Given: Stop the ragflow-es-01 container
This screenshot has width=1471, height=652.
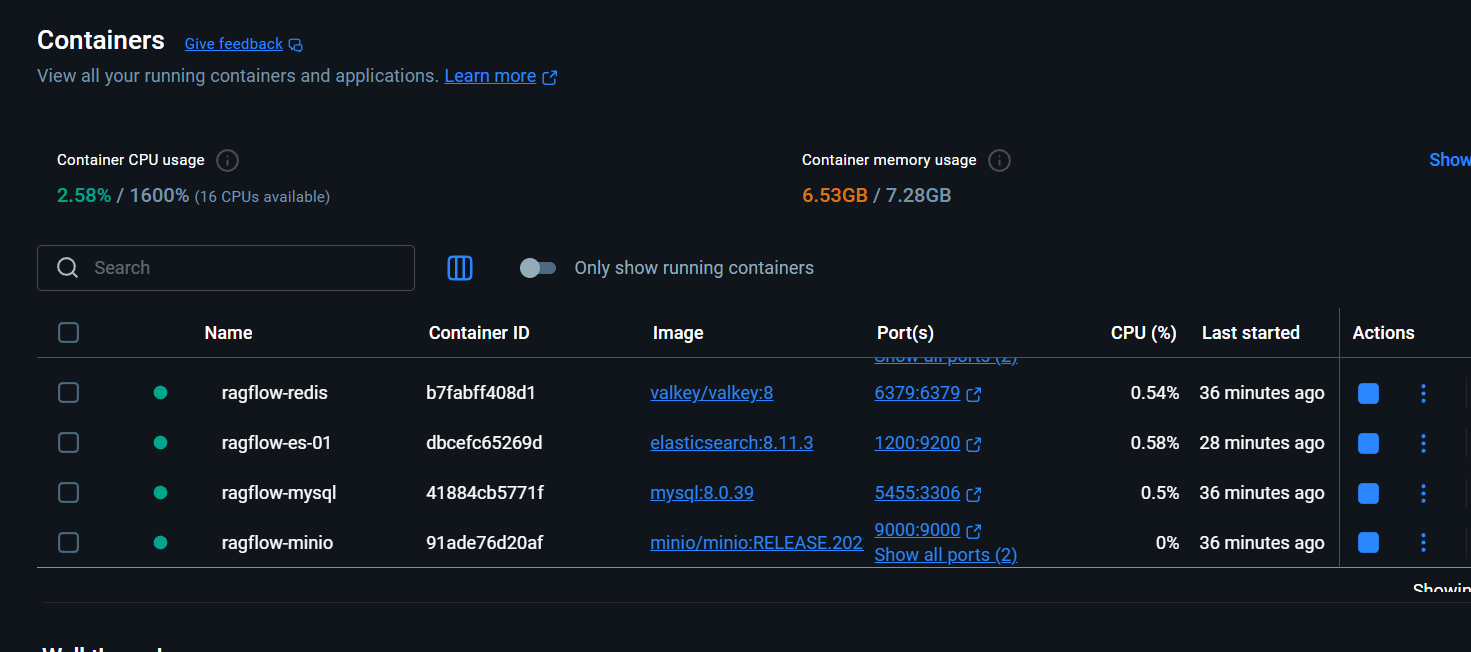Looking at the screenshot, I should 1368,443.
